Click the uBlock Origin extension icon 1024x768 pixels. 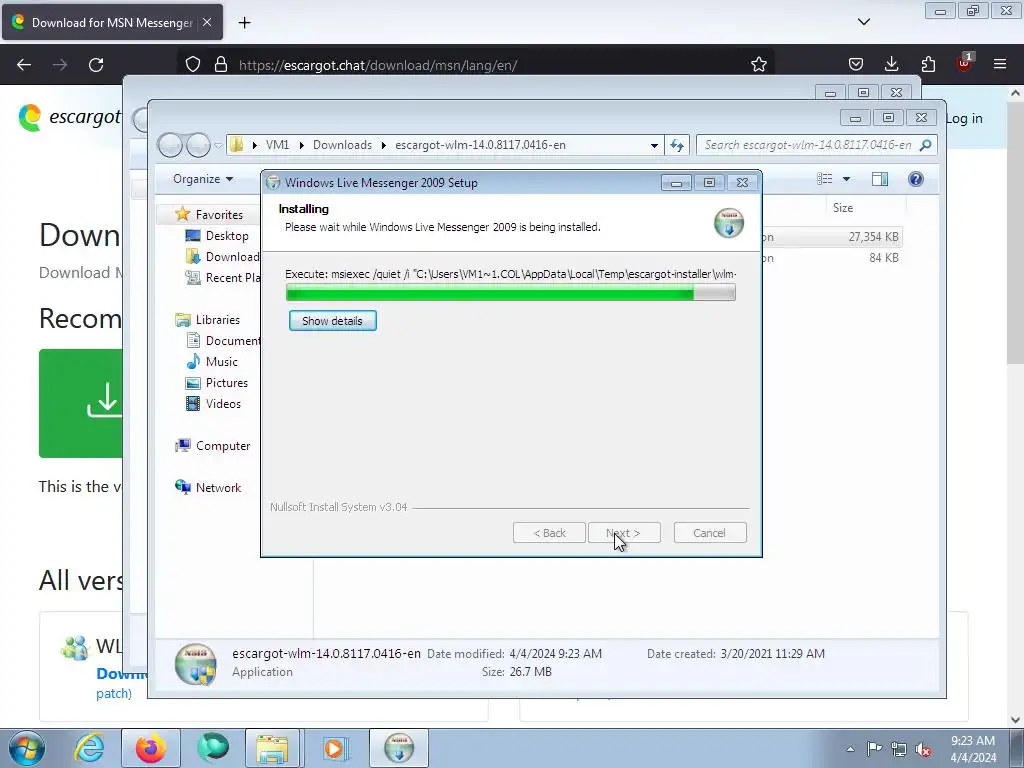(964, 63)
